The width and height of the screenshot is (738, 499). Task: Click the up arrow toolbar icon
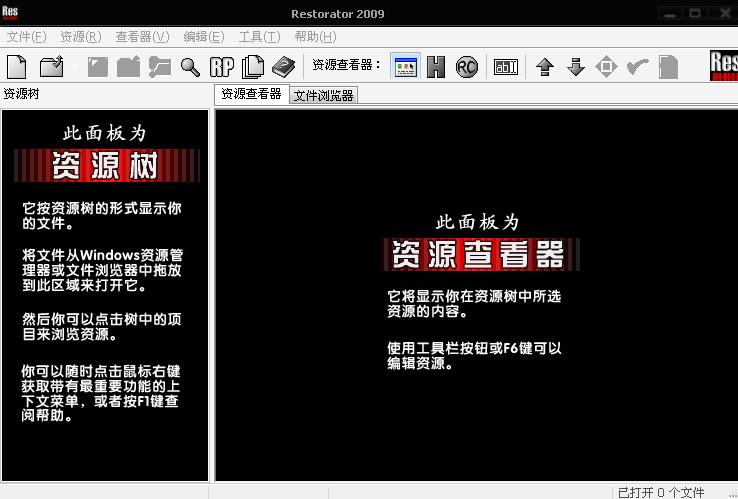tap(545, 67)
